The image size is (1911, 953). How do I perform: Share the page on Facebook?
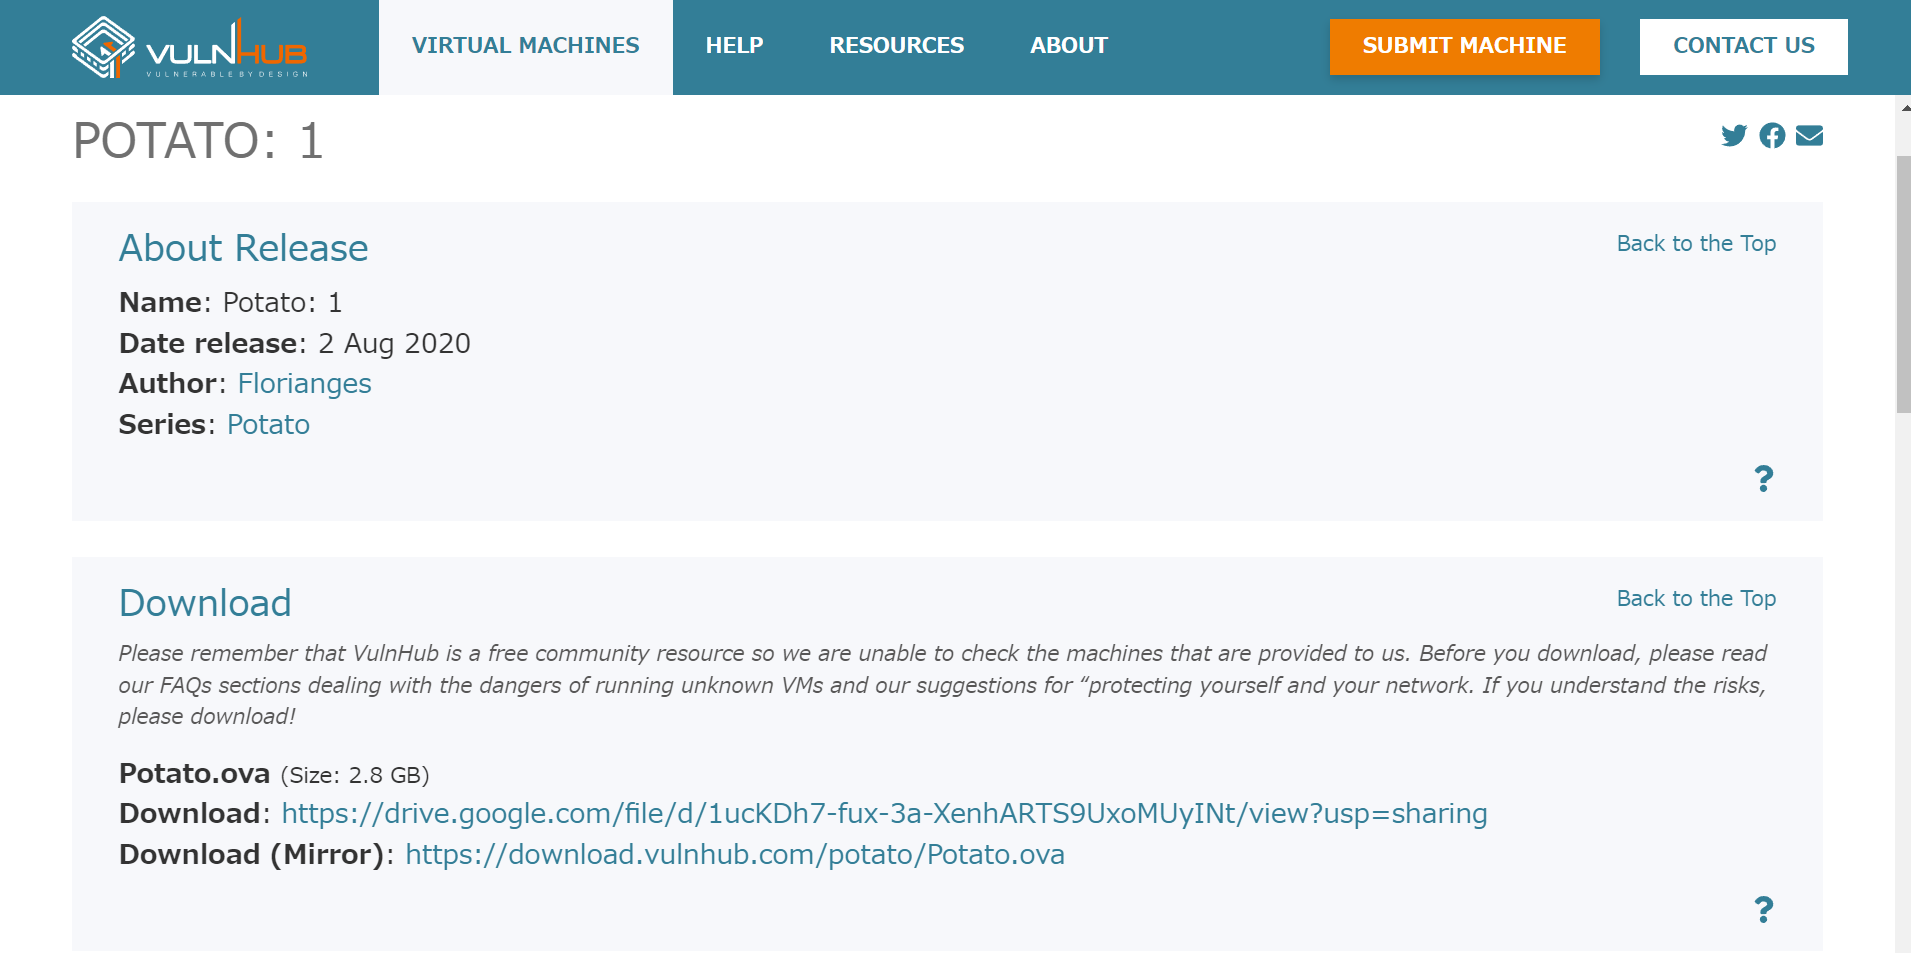click(1772, 136)
